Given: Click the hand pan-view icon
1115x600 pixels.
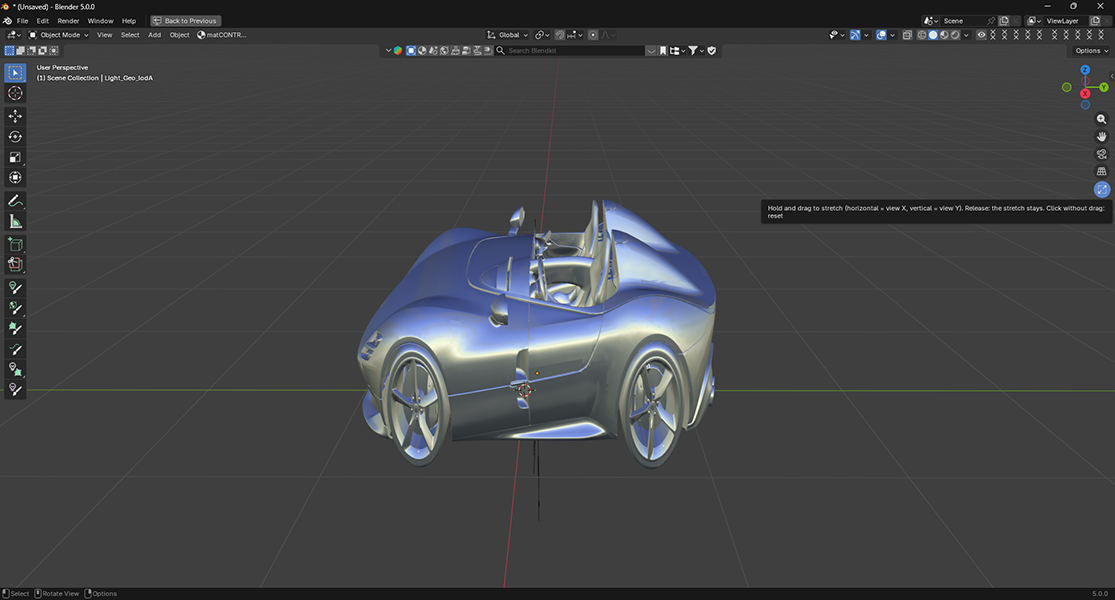Looking at the screenshot, I should pyautogui.click(x=1101, y=136).
